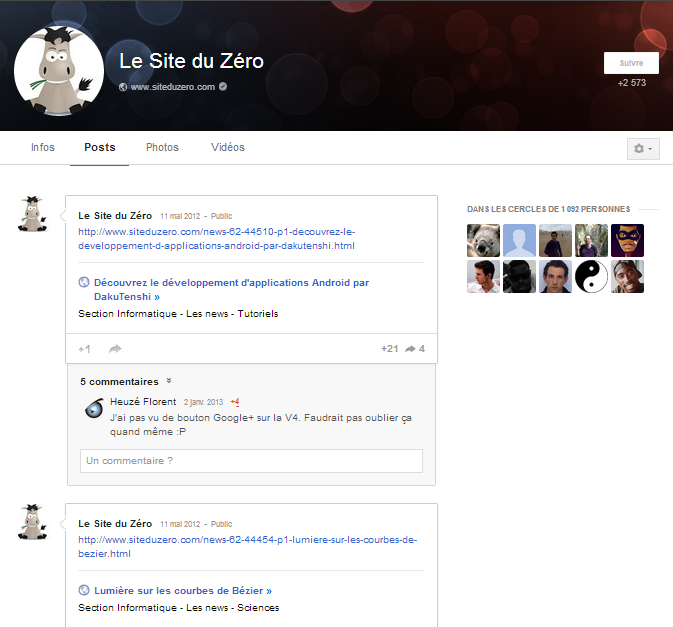Open the dark black-and-white face thumbnail
This screenshot has width=673, height=627.
pos(519,276)
